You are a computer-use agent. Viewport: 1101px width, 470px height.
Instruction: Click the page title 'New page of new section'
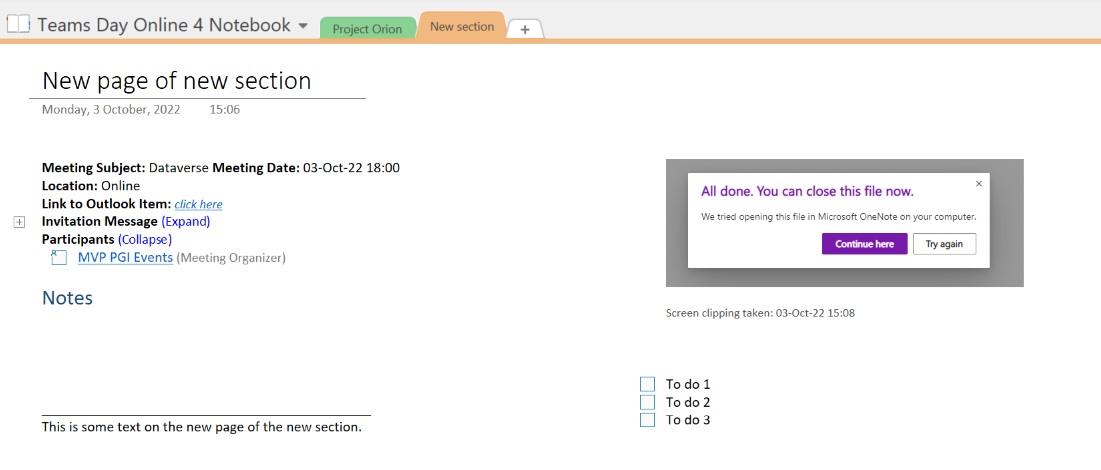177,81
